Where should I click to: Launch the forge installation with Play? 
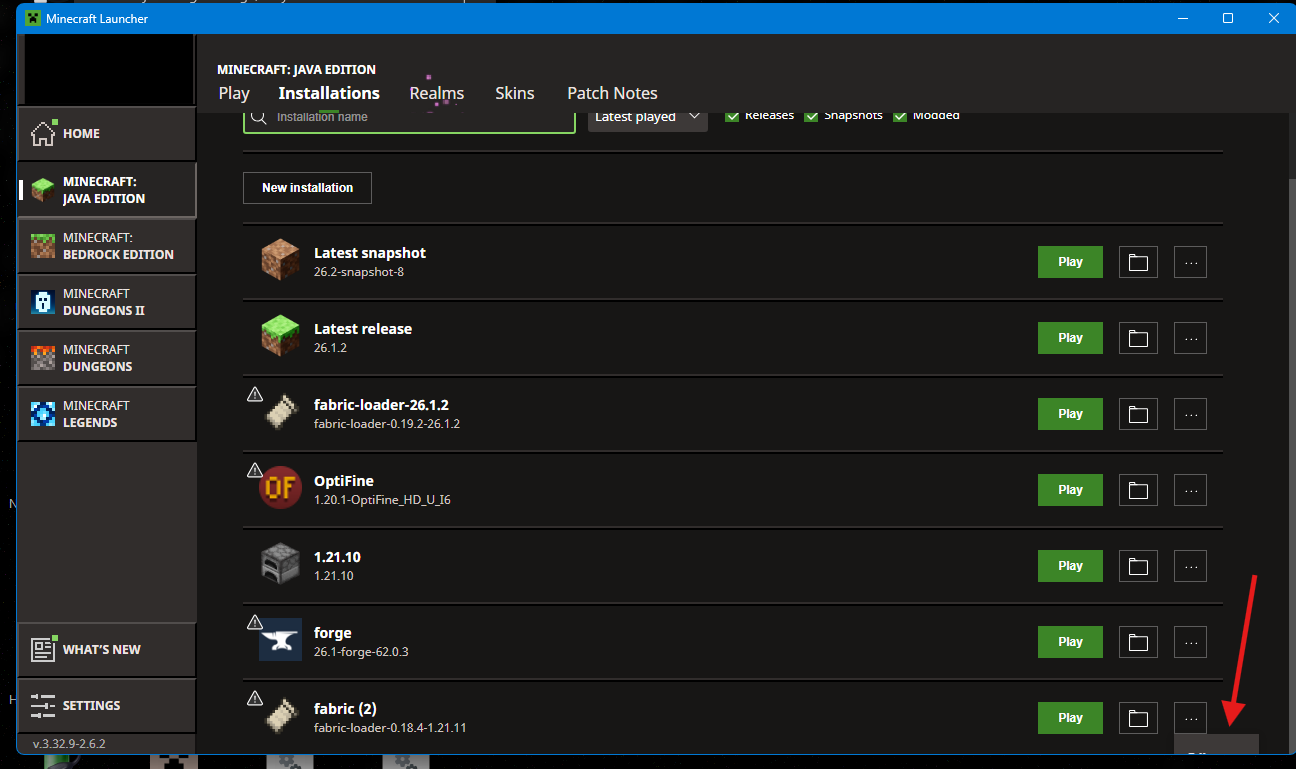tap(1070, 642)
